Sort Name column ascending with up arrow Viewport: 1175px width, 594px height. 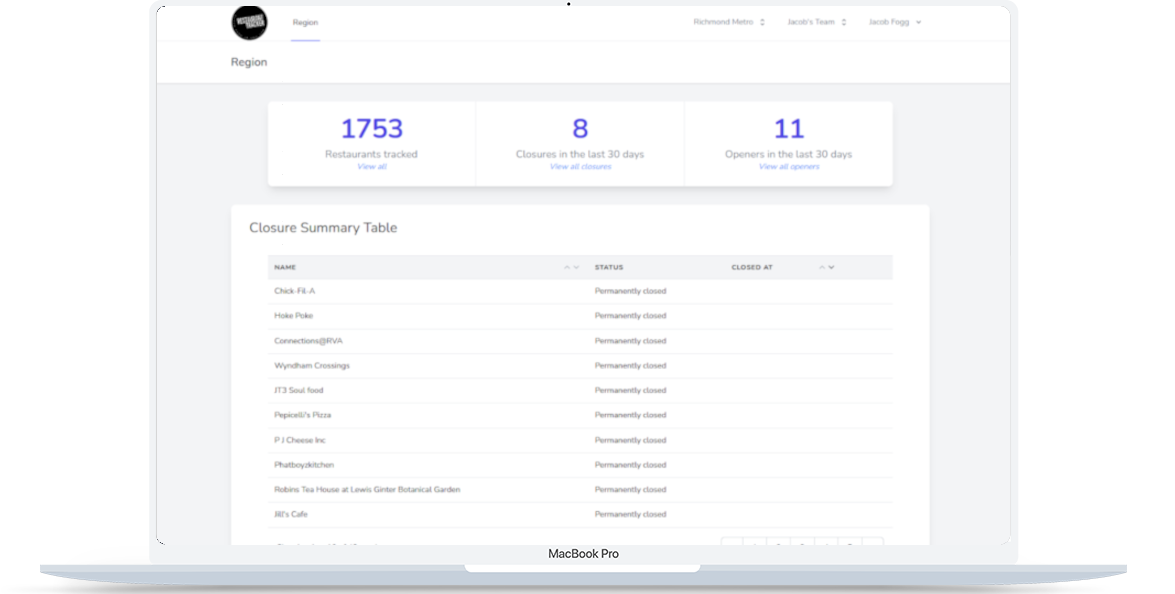[x=567, y=267]
